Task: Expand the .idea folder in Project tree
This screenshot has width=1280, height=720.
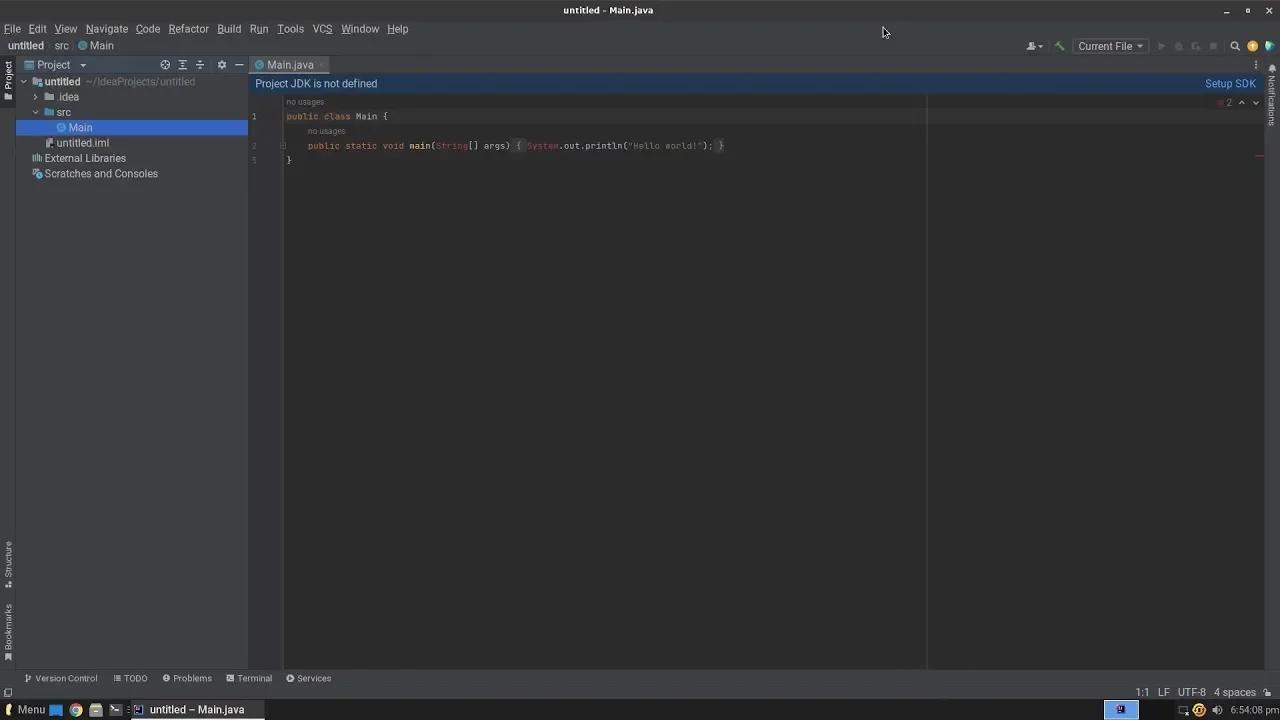Action: point(36,97)
